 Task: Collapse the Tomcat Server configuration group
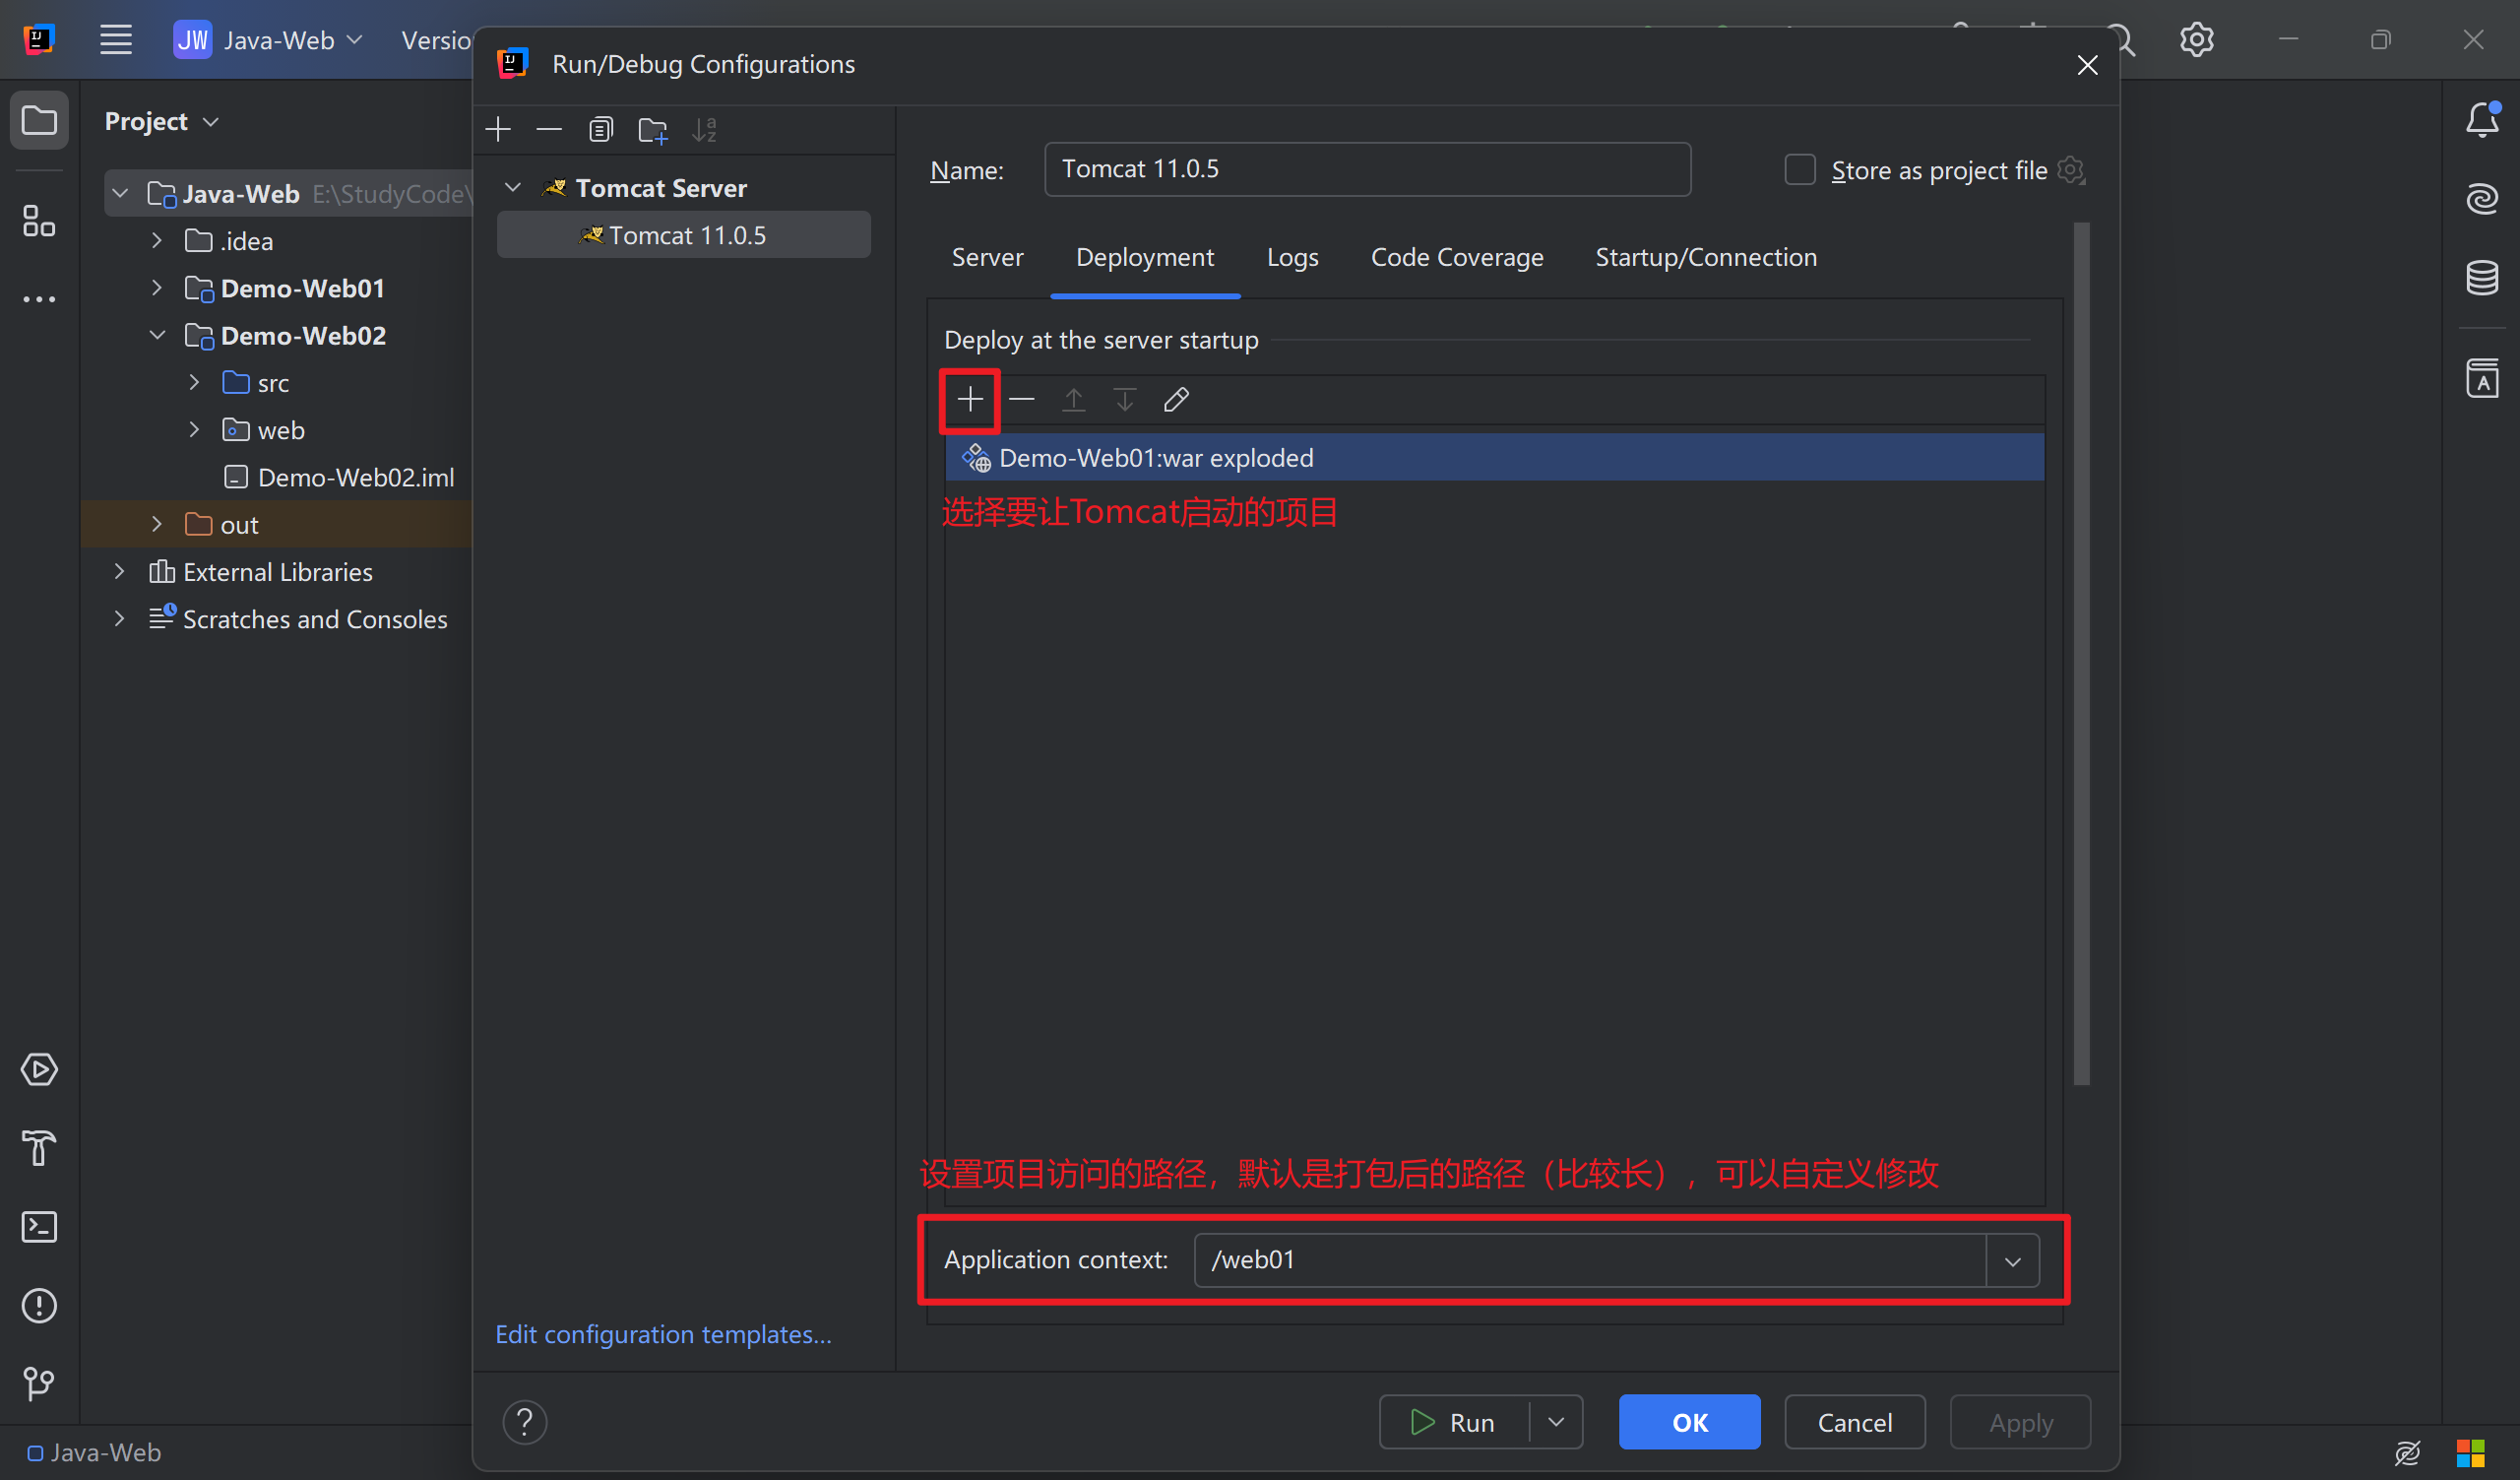513,188
